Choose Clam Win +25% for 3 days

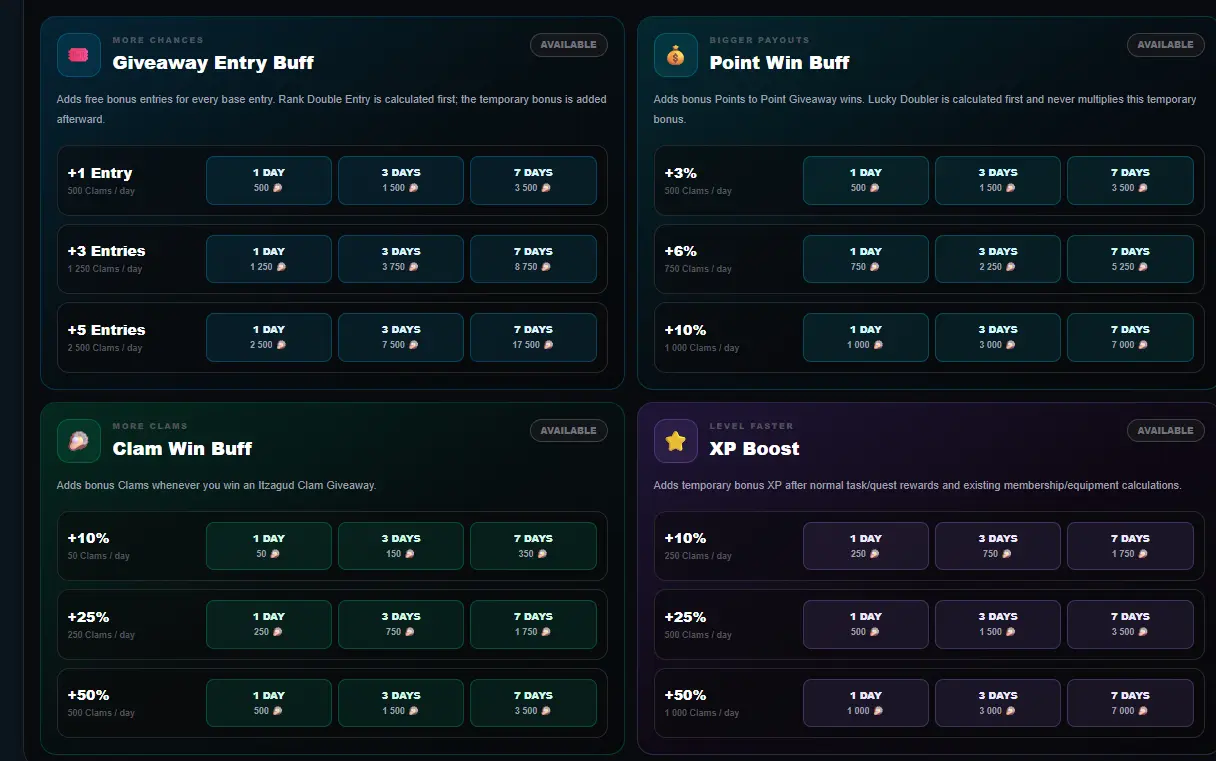tap(401, 624)
